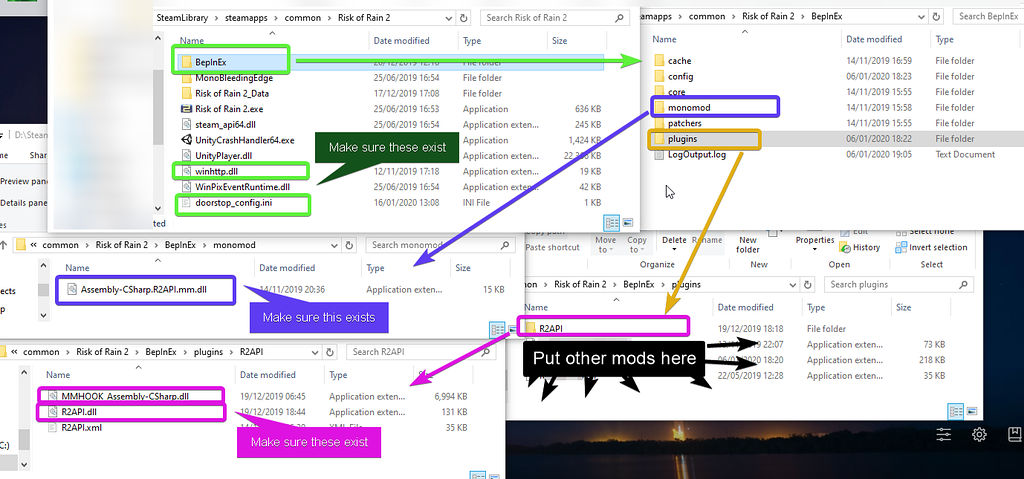Sort Risk of Rain 2 window by Size

tap(560, 41)
